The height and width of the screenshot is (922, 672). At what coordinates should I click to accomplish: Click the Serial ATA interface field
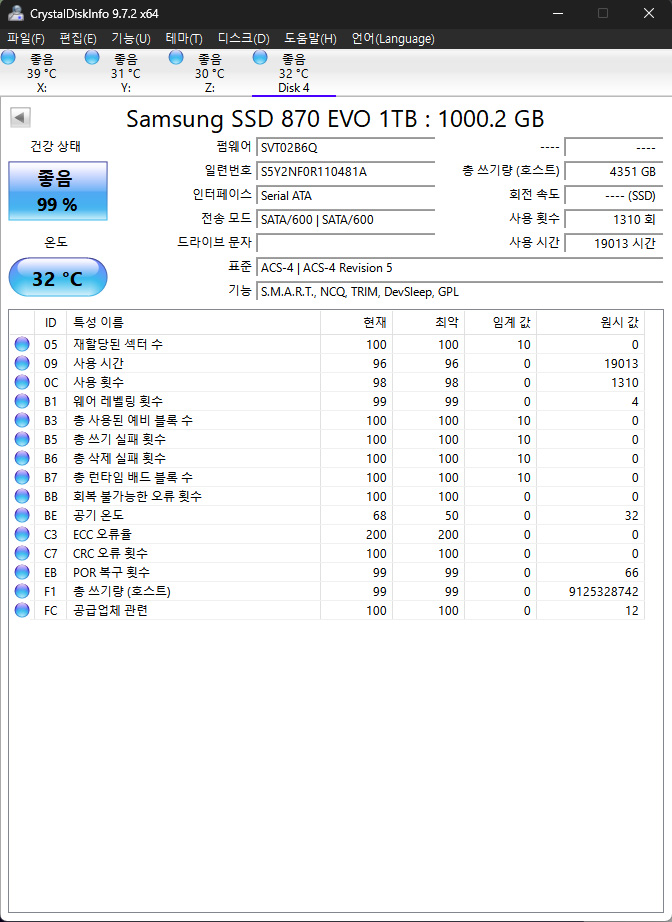click(x=346, y=195)
